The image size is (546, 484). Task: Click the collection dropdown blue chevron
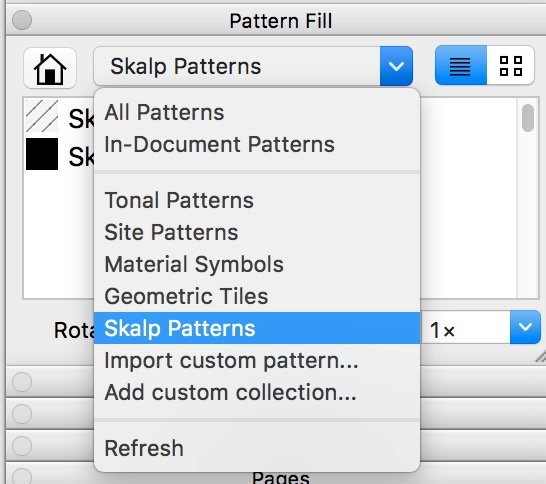[x=396, y=66]
